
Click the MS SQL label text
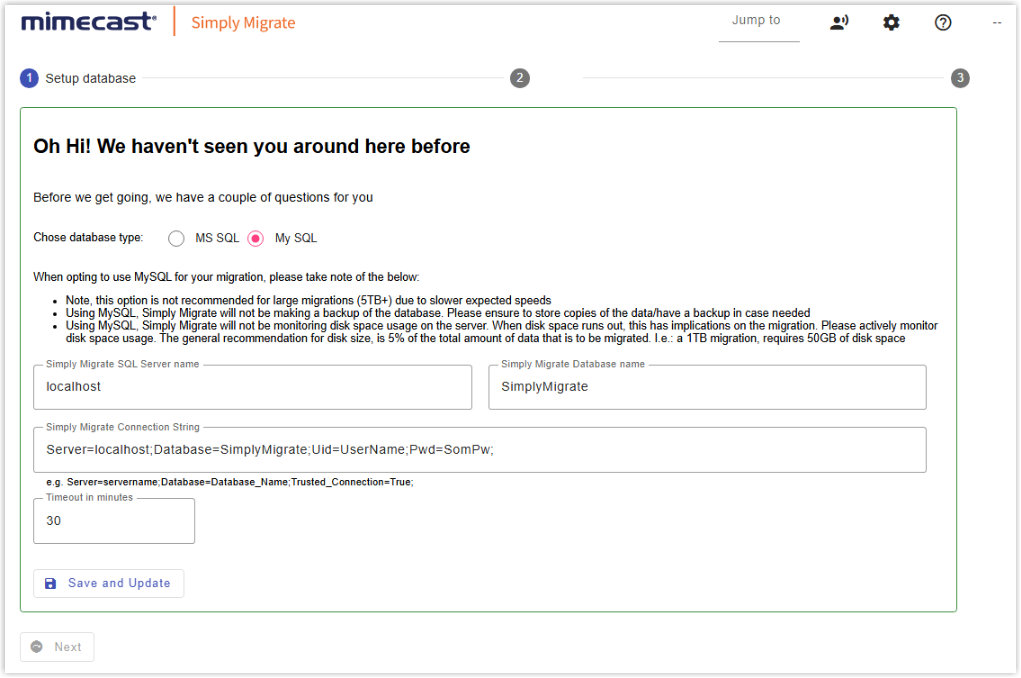[217, 238]
